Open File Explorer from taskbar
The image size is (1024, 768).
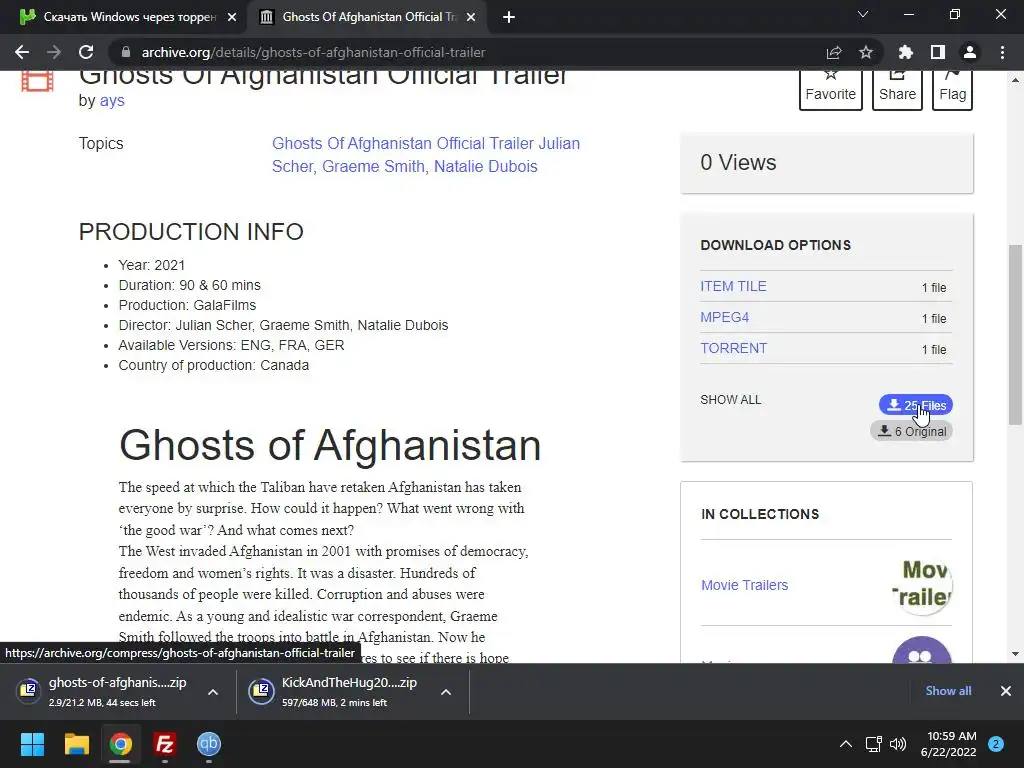click(76, 744)
